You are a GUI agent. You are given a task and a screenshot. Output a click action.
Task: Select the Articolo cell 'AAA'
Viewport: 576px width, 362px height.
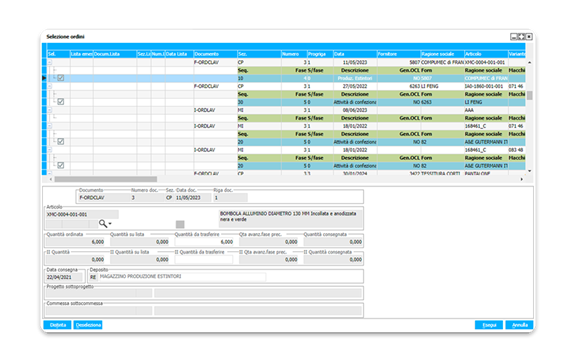[x=486, y=110]
